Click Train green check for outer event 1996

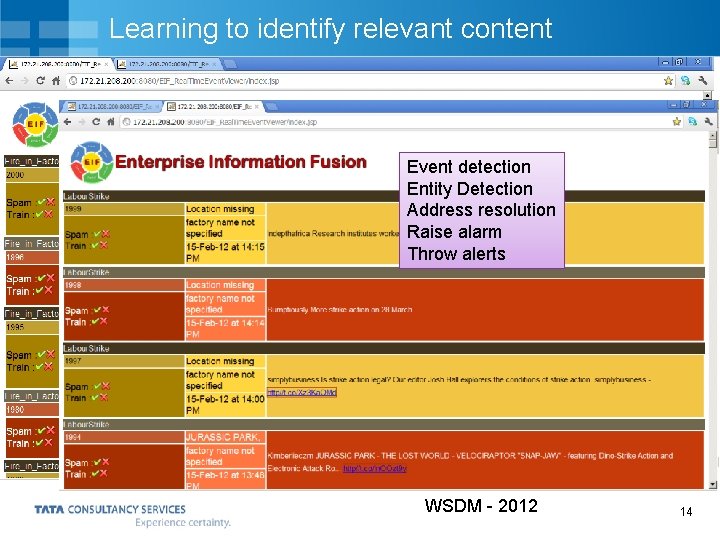[39, 291]
